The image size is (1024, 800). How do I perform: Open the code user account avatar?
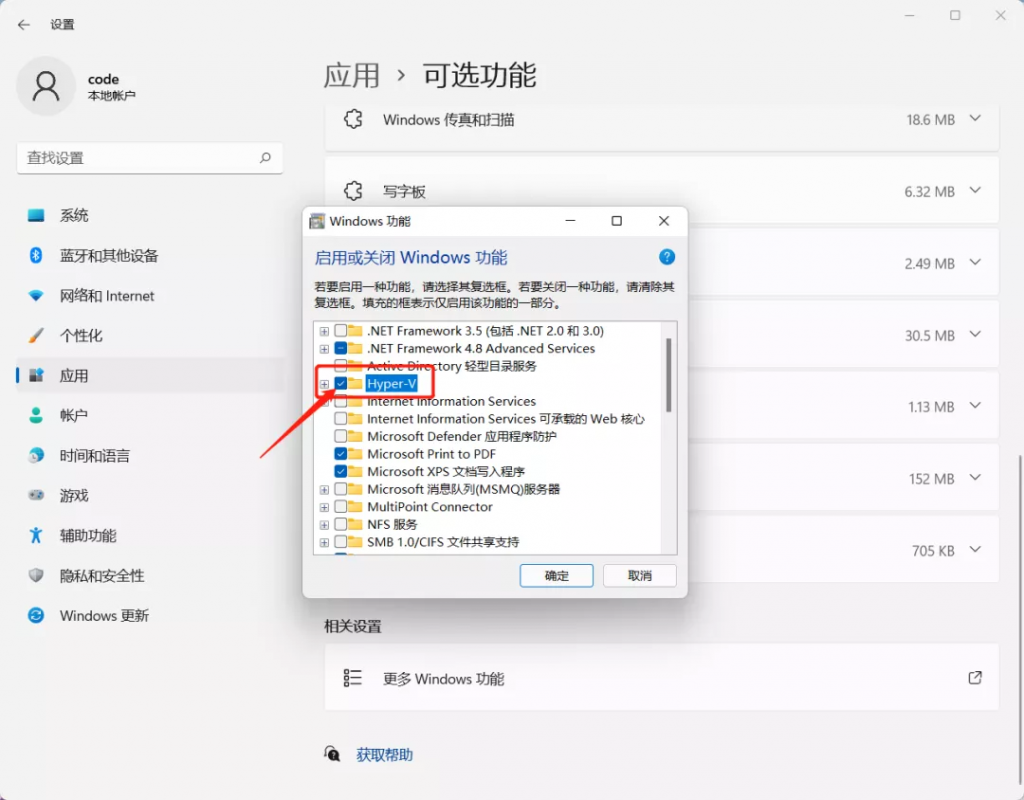(x=46, y=86)
